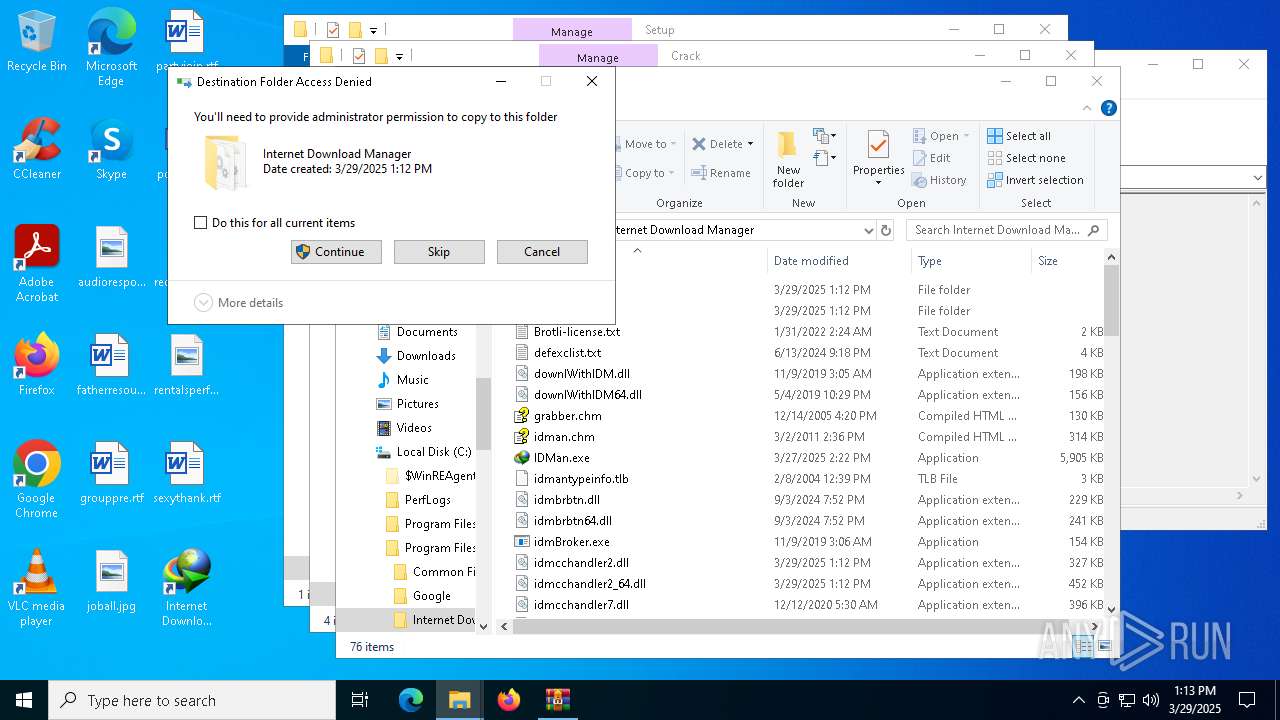
Task: Select downlWithIDM64.dll file
Action: coord(587,395)
